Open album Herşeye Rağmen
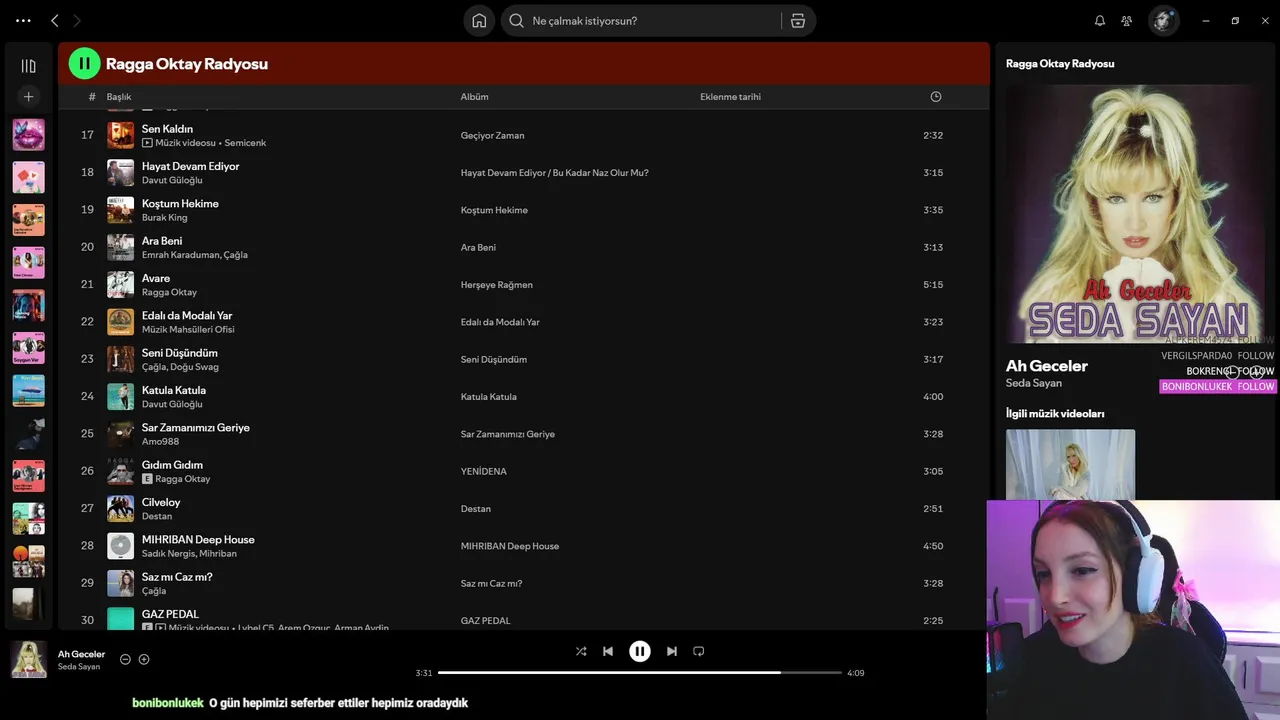1280x720 pixels. point(496,285)
